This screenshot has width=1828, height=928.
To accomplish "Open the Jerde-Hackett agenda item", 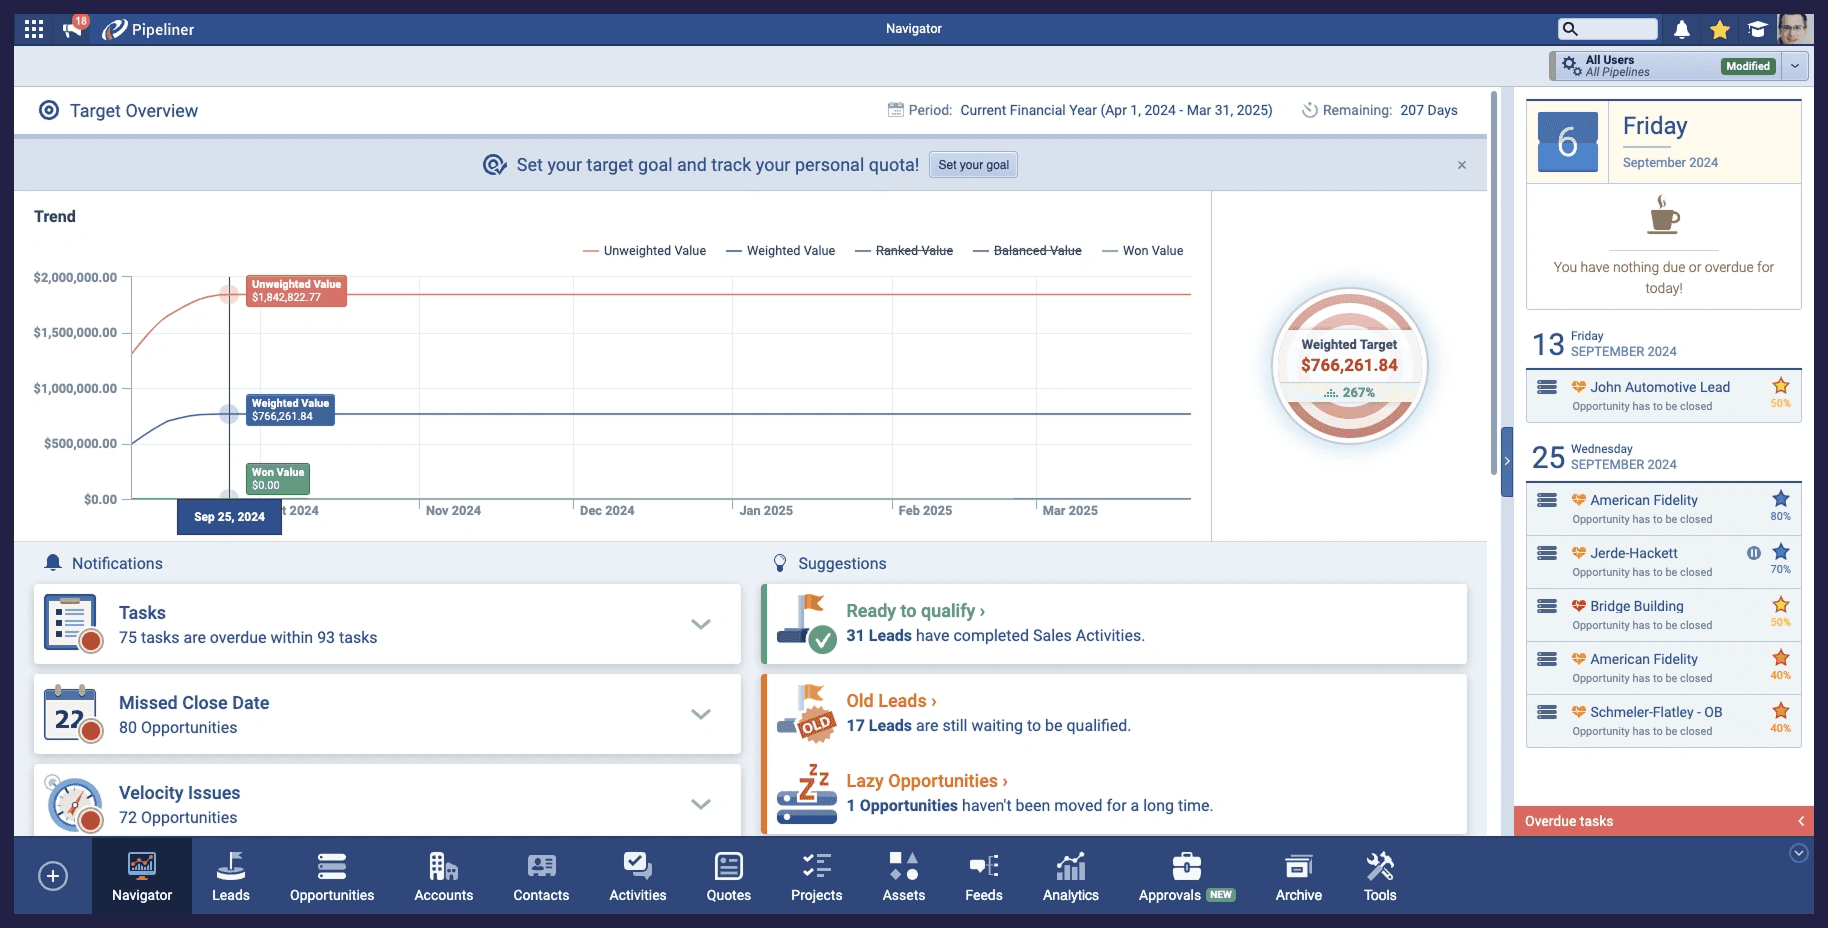I will click(1664, 562).
